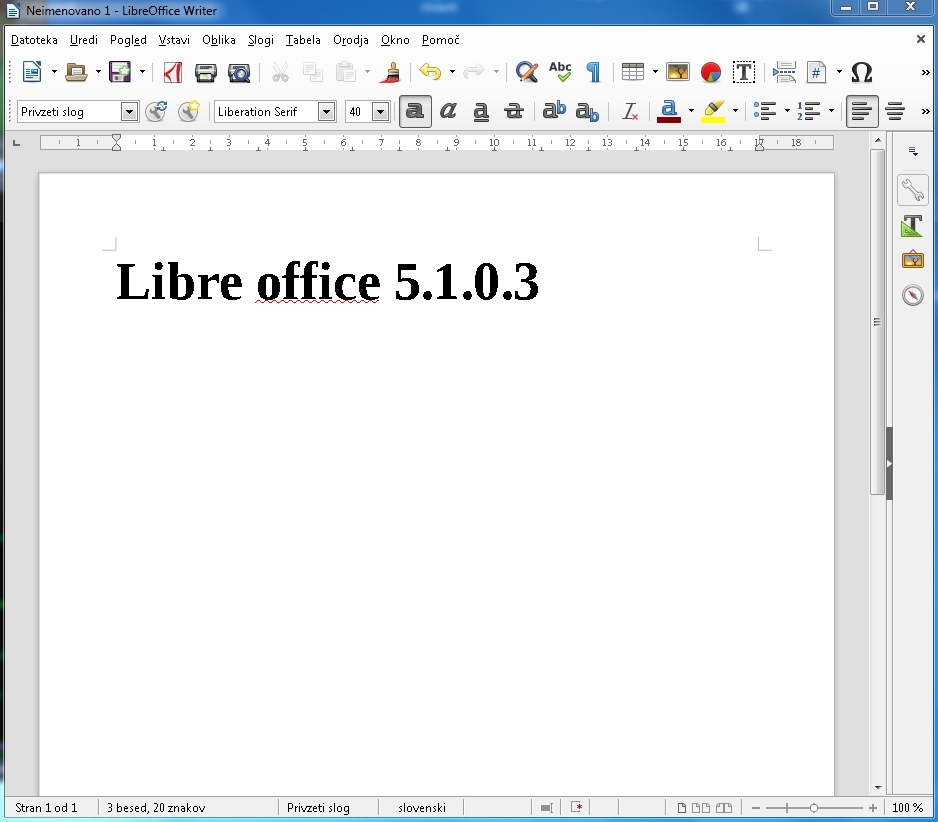Run the spelling check (Abc)
The image size is (938, 822).
pos(560,72)
